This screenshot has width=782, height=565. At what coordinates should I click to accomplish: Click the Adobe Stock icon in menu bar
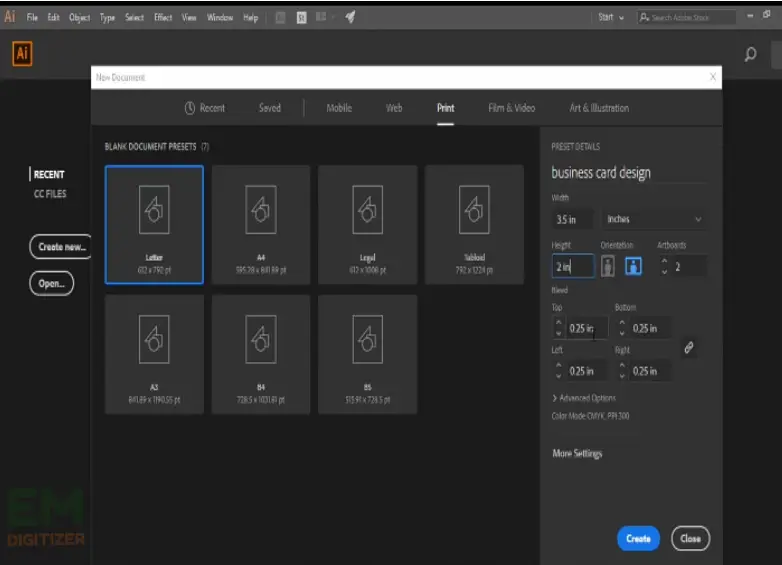point(301,17)
